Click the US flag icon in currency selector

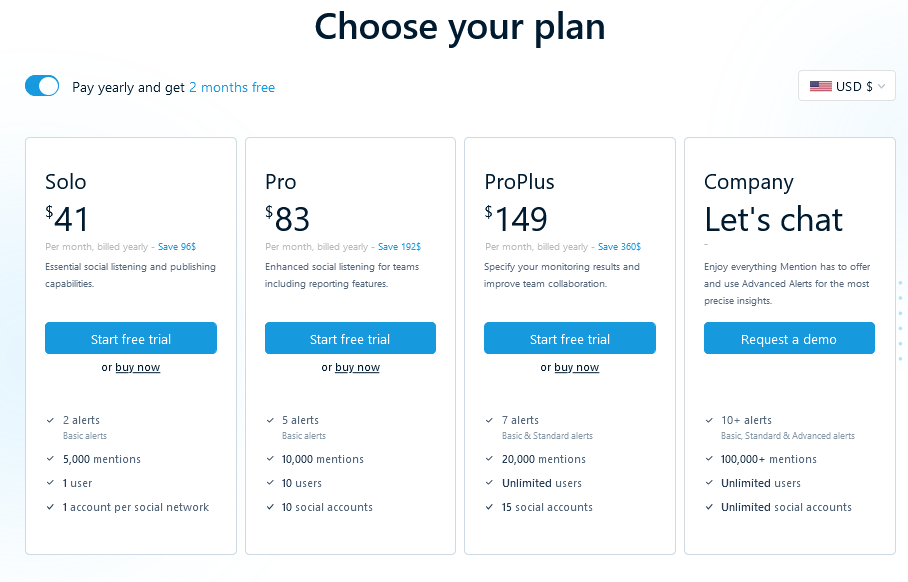pos(820,86)
